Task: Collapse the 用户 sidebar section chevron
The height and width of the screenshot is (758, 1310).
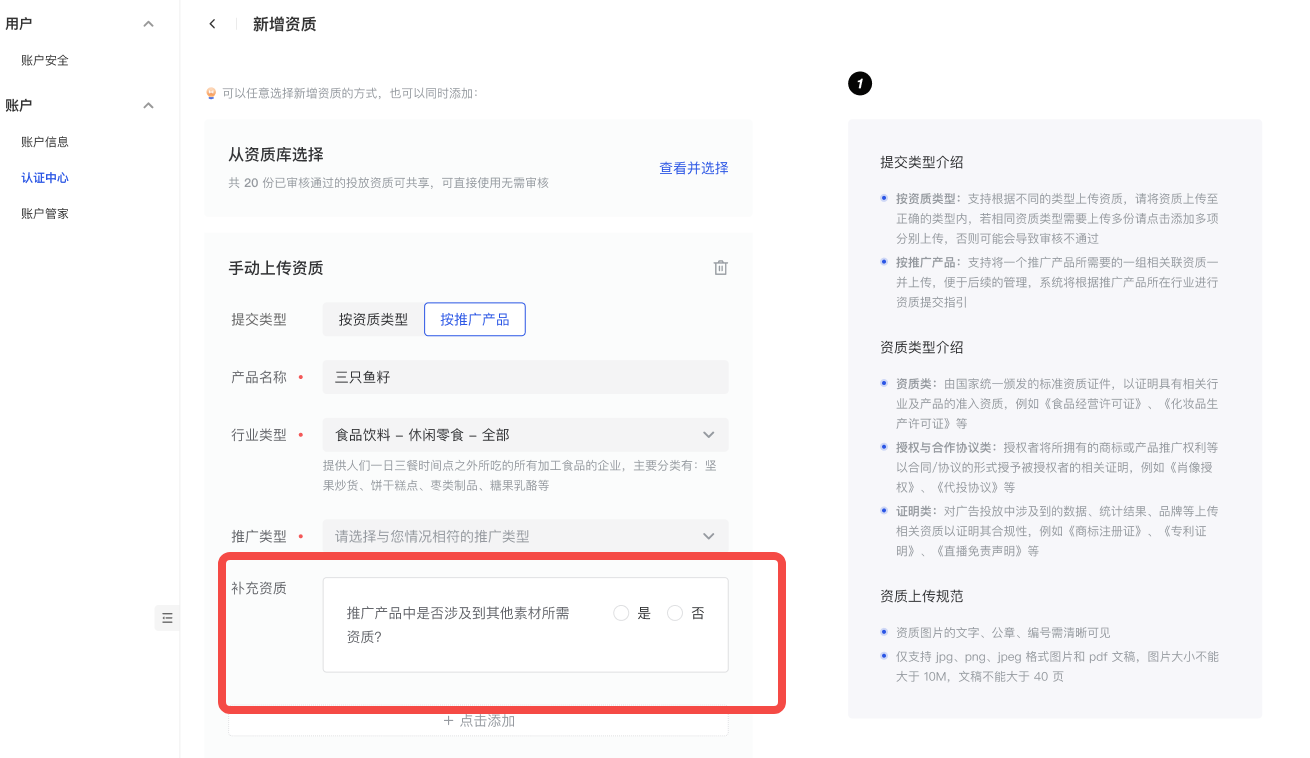Action: pyautogui.click(x=148, y=24)
